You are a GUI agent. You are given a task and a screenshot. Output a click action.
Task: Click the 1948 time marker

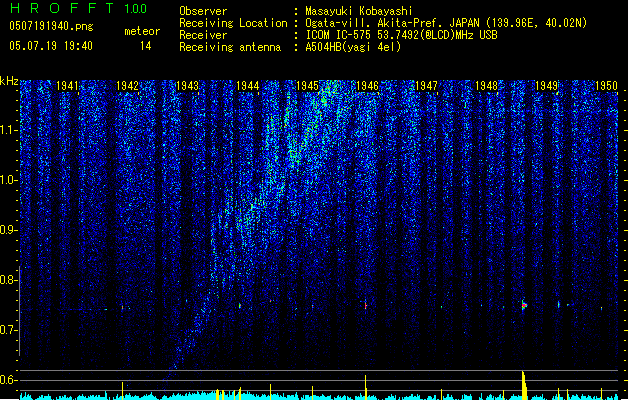click(x=487, y=86)
